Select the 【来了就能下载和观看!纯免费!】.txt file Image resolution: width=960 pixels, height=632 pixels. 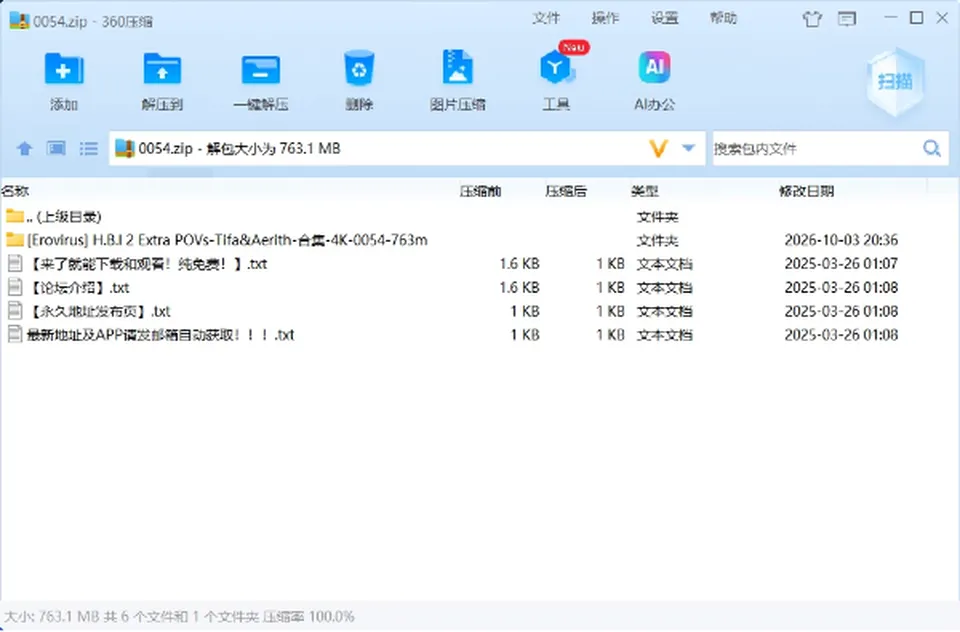click(x=480, y=264)
